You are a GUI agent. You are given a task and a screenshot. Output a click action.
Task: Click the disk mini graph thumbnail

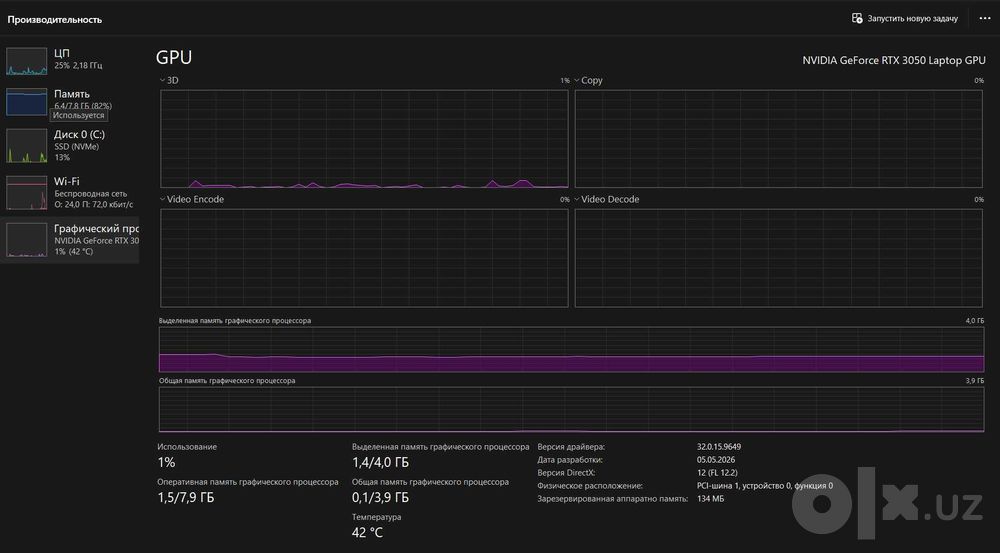tap(27, 145)
